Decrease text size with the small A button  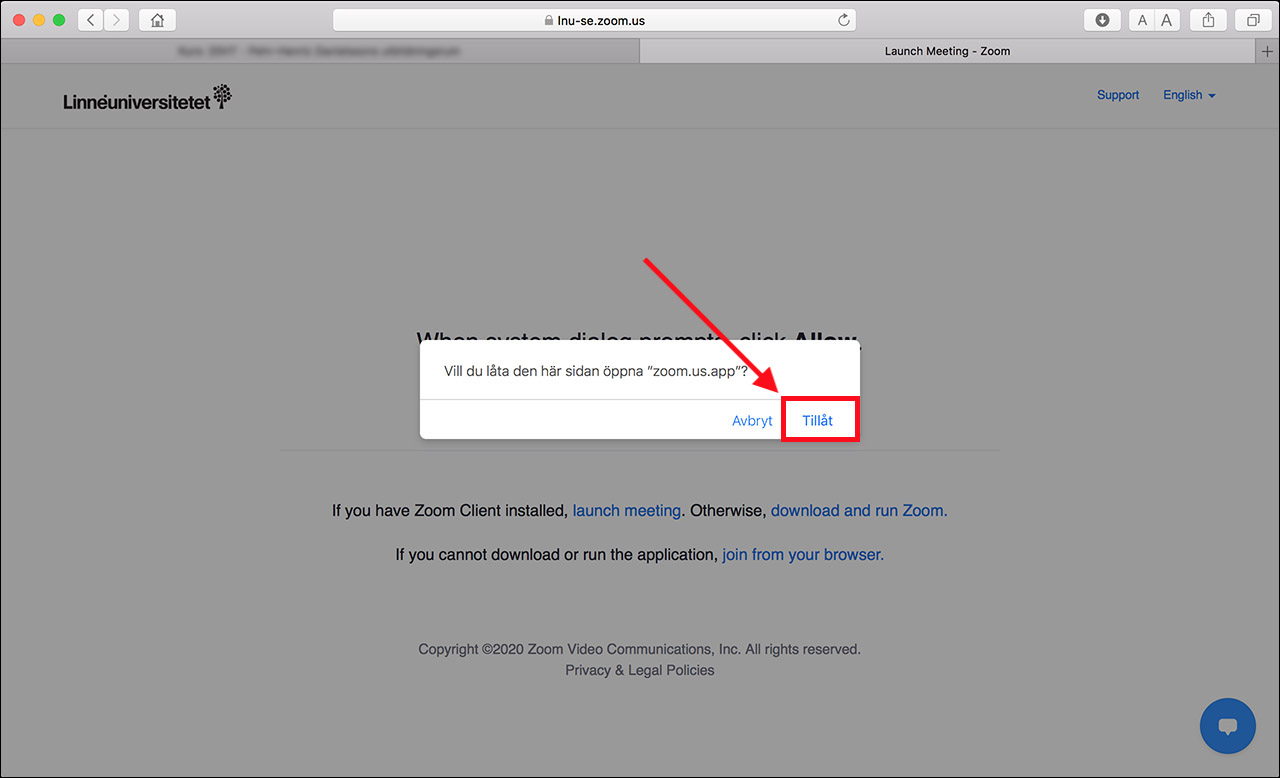pos(1142,20)
